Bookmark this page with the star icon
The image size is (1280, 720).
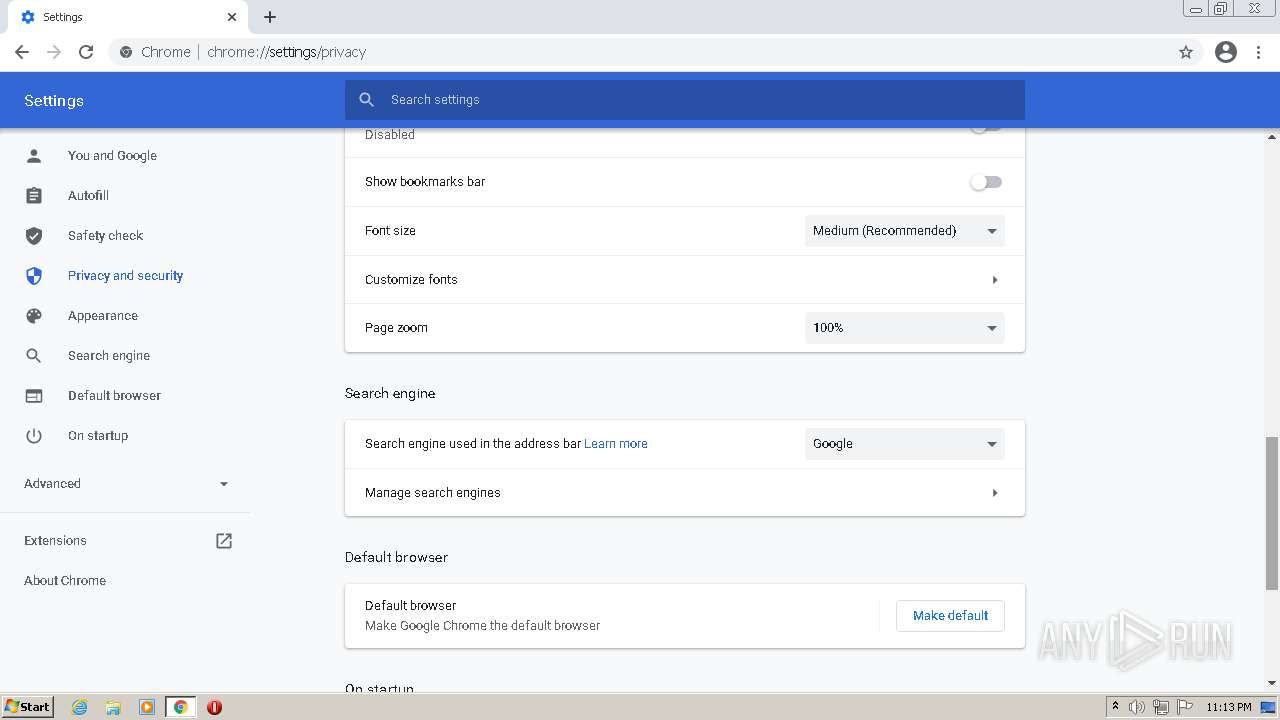click(x=1186, y=52)
